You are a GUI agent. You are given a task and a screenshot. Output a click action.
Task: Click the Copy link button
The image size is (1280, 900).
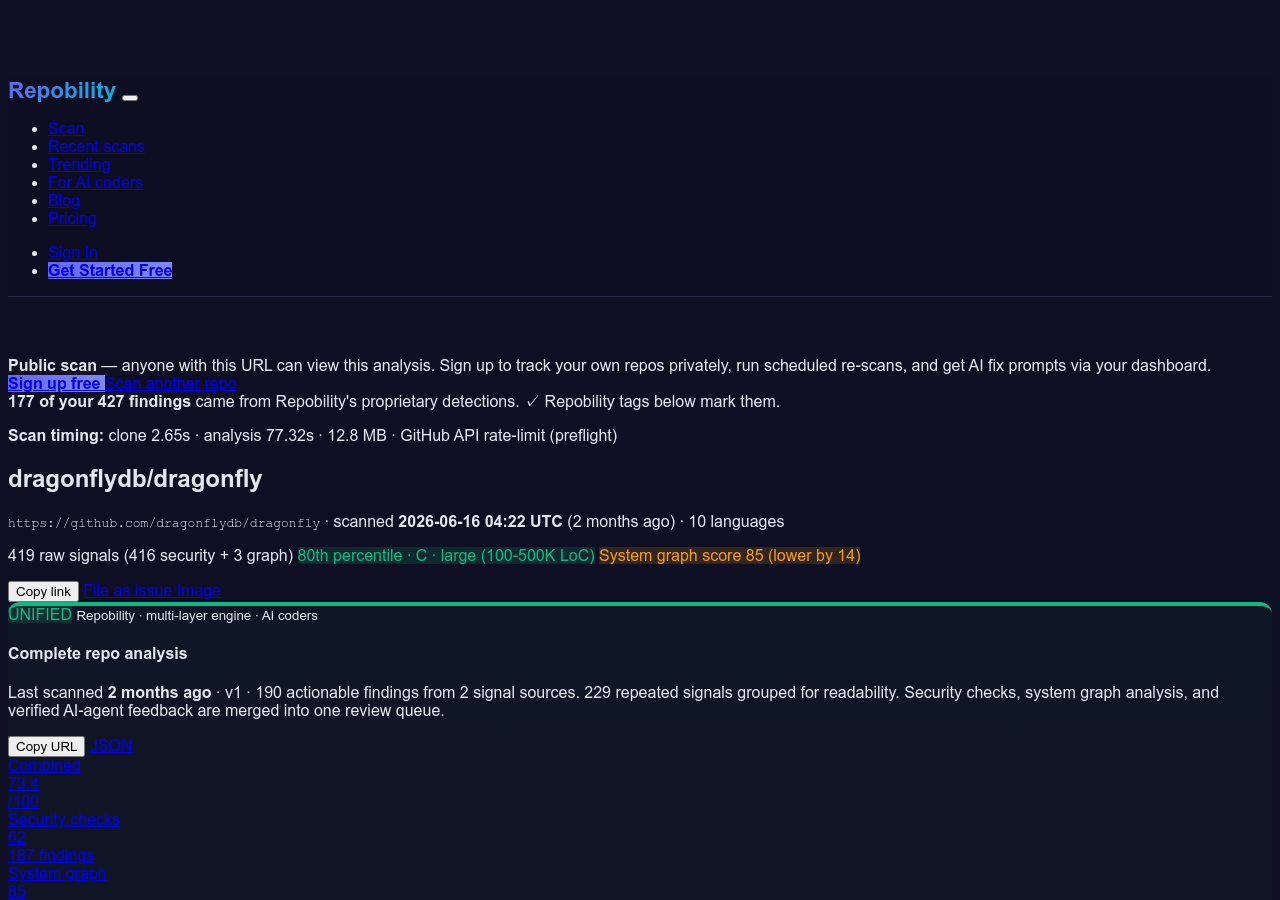pyautogui.click(x=43, y=591)
